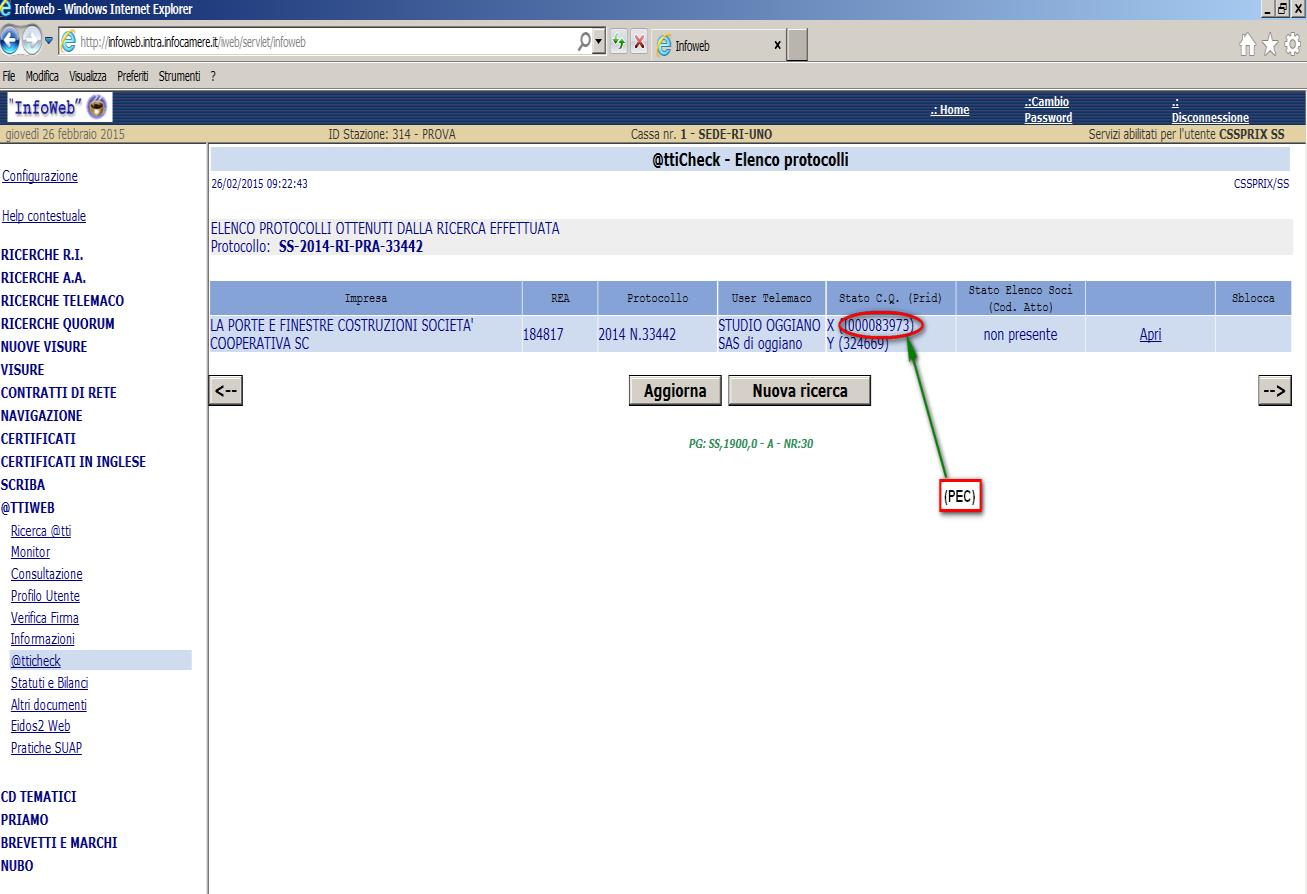Open BREVETTI E MARCHI section
This screenshot has height=894, width=1307.
59,844
